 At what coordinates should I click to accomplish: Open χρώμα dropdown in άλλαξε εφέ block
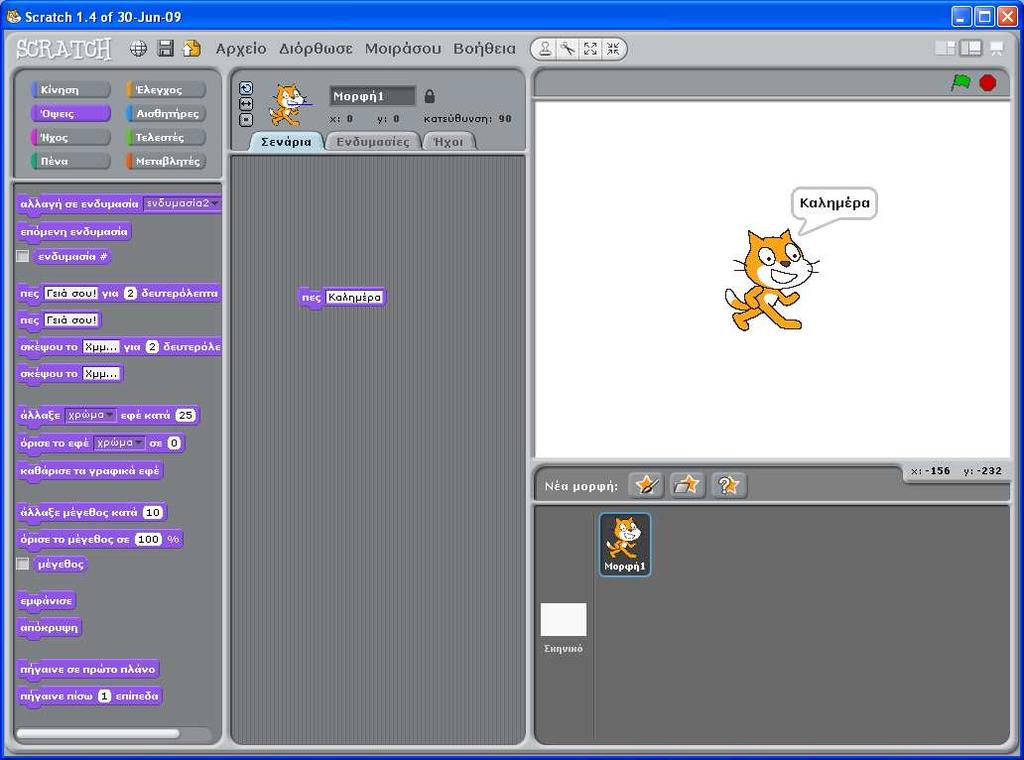coord(91,415)
